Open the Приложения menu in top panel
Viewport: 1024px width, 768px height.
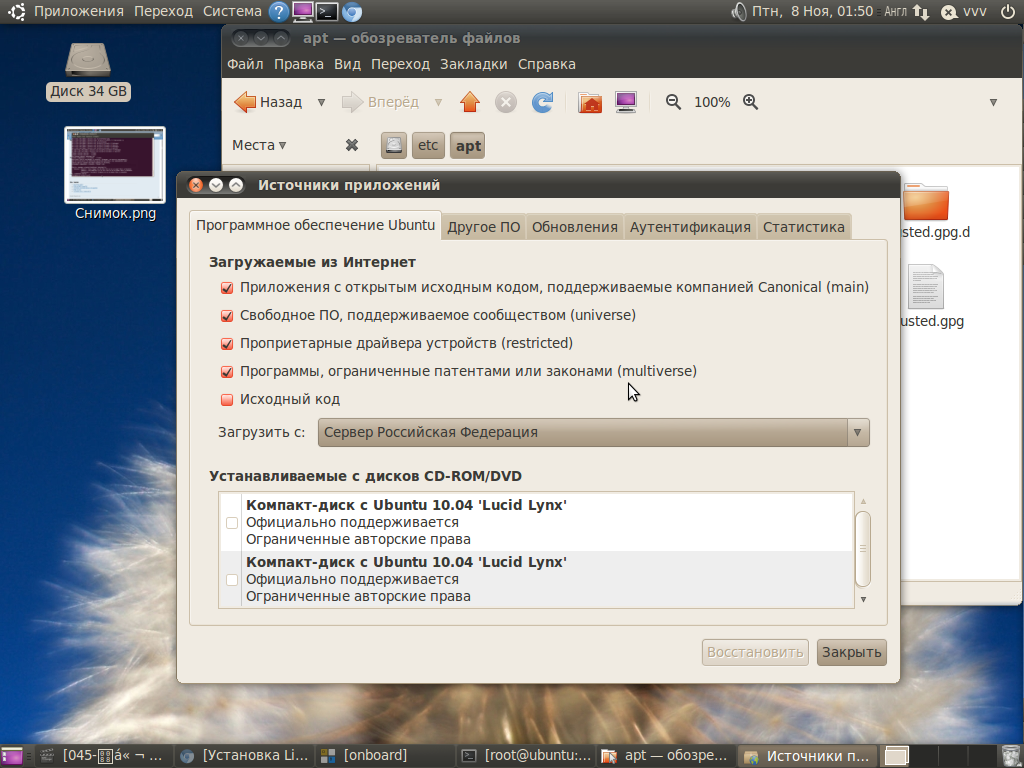(x=78, y=11)
